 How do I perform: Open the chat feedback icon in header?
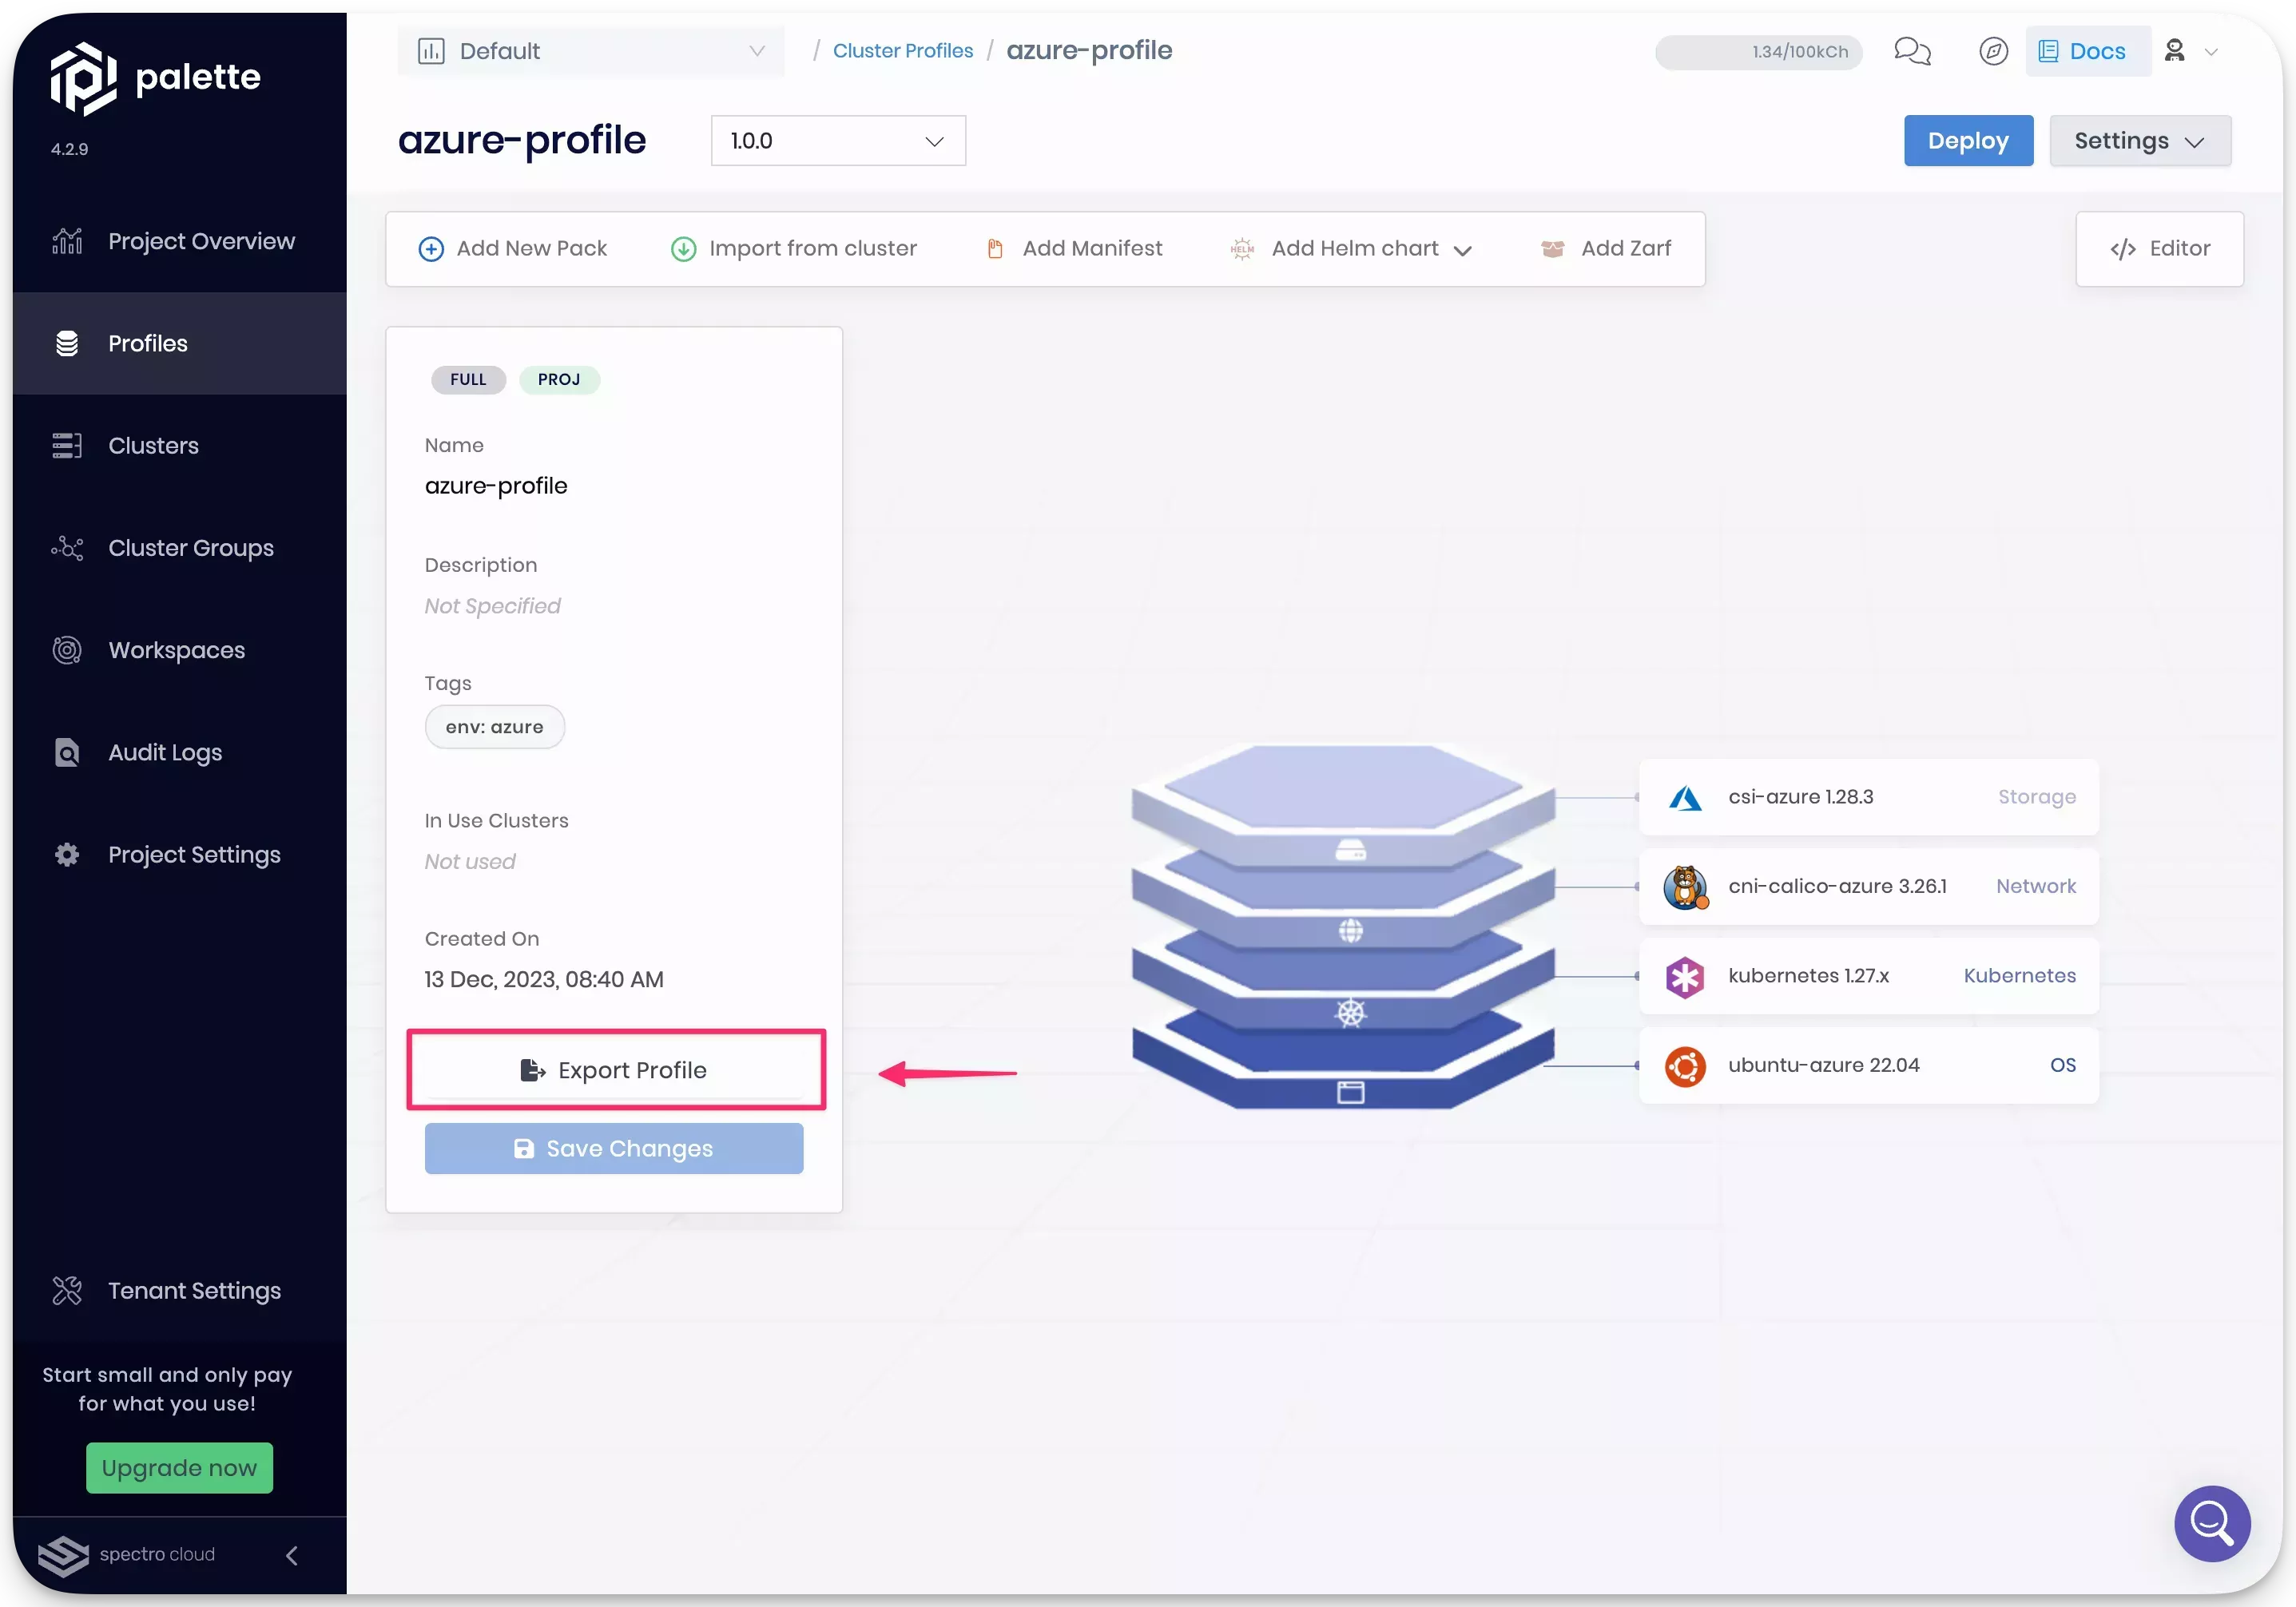pos(1912,51)
